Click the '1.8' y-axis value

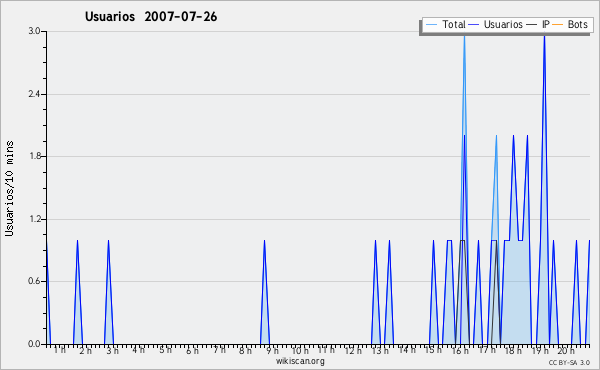pos(34,156)
